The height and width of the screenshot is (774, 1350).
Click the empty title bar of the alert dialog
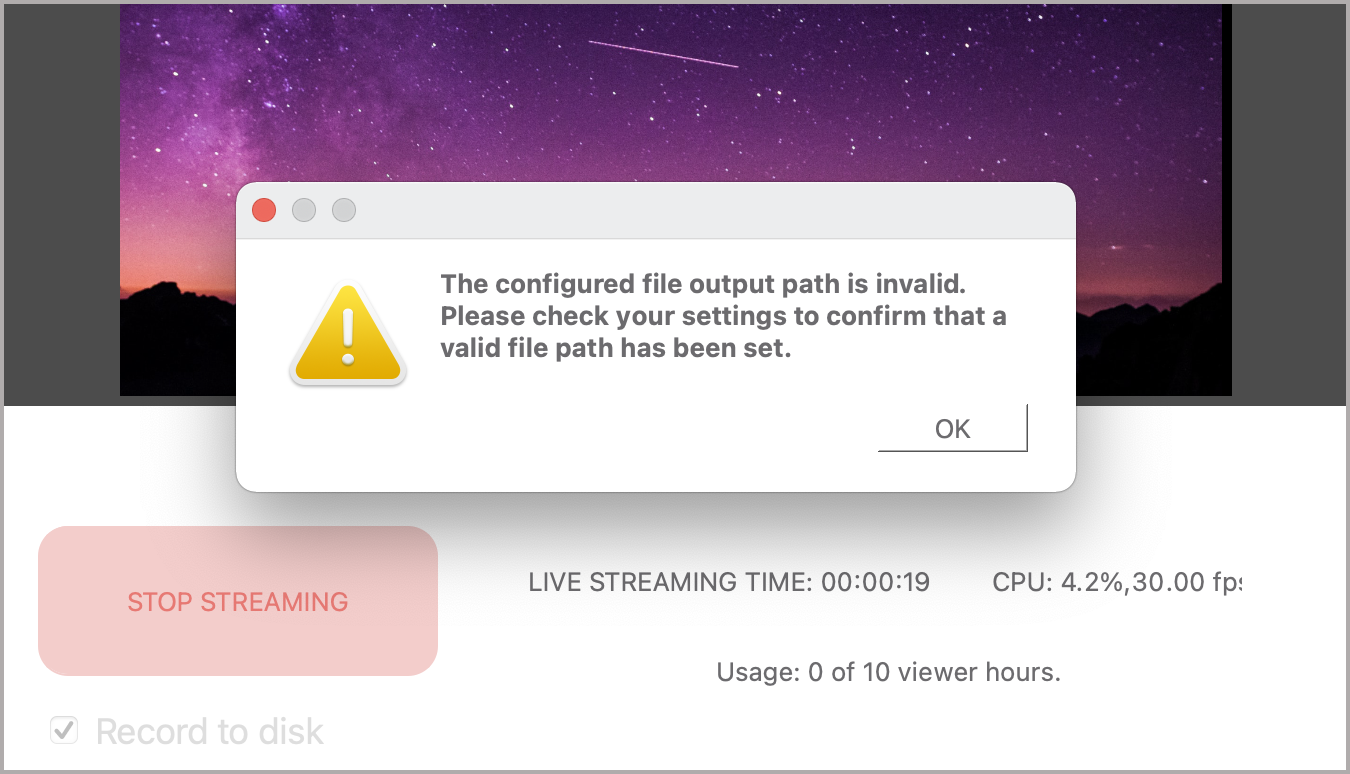700,210
